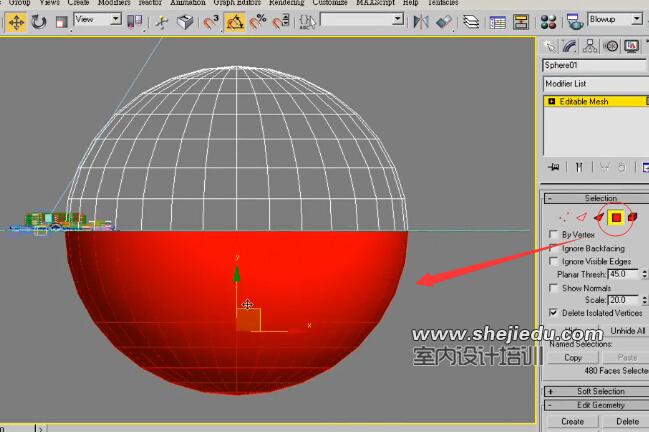Image resolution: width=649 pixels, height=432 pixels.
Task: Toggle Show End Result icon
Action: point(579,167)
